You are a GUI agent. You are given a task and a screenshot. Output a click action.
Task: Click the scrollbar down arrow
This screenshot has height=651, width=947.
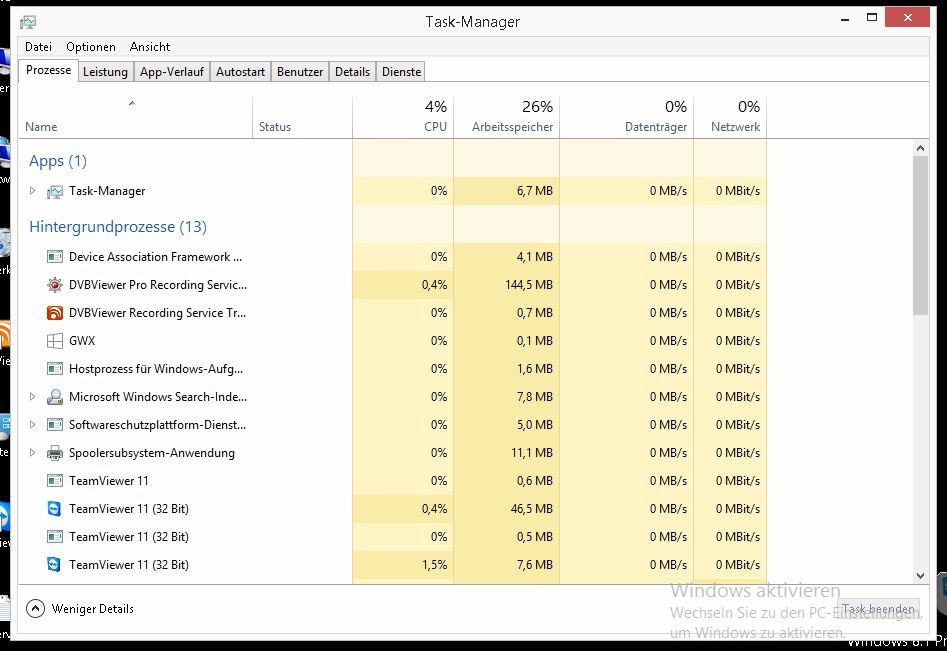[920, 576]
